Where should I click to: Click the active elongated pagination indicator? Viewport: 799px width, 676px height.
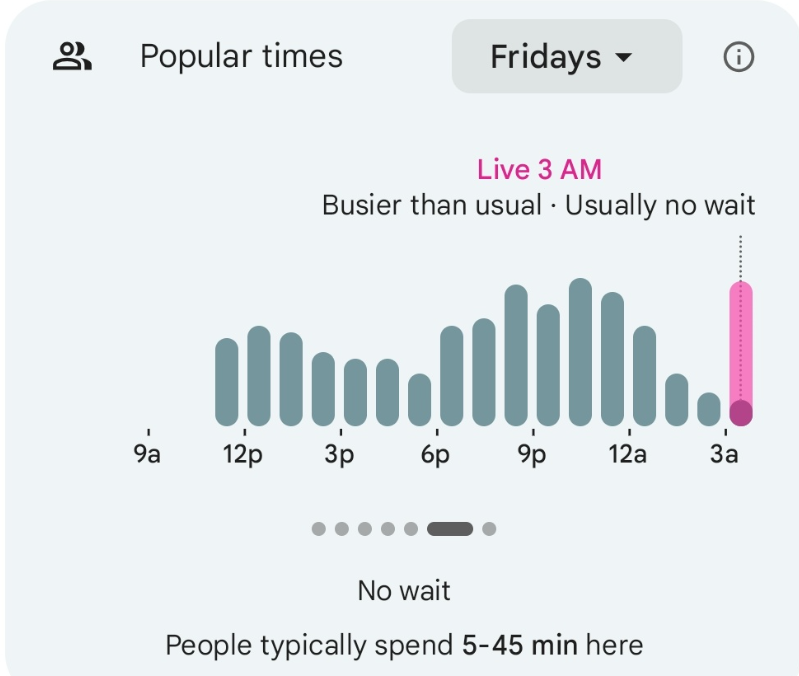[x=450, y=529]
